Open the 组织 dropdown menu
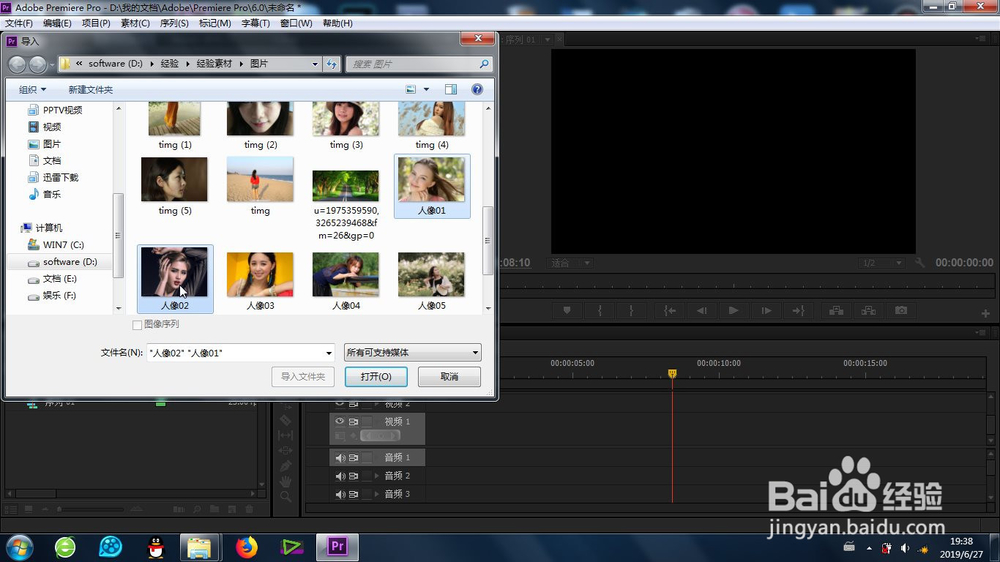The image size is (1000, 562). click(33, 89)
